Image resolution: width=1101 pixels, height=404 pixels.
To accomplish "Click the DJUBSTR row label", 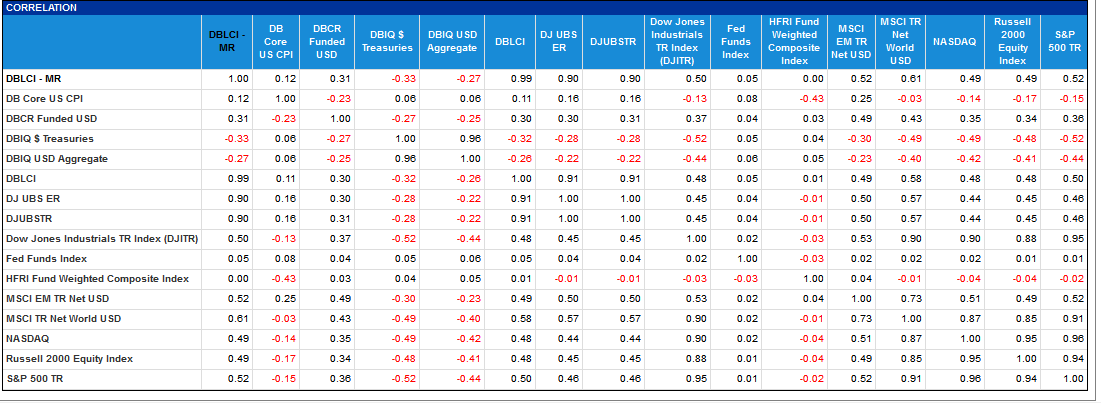I will (x=29, y=219).
